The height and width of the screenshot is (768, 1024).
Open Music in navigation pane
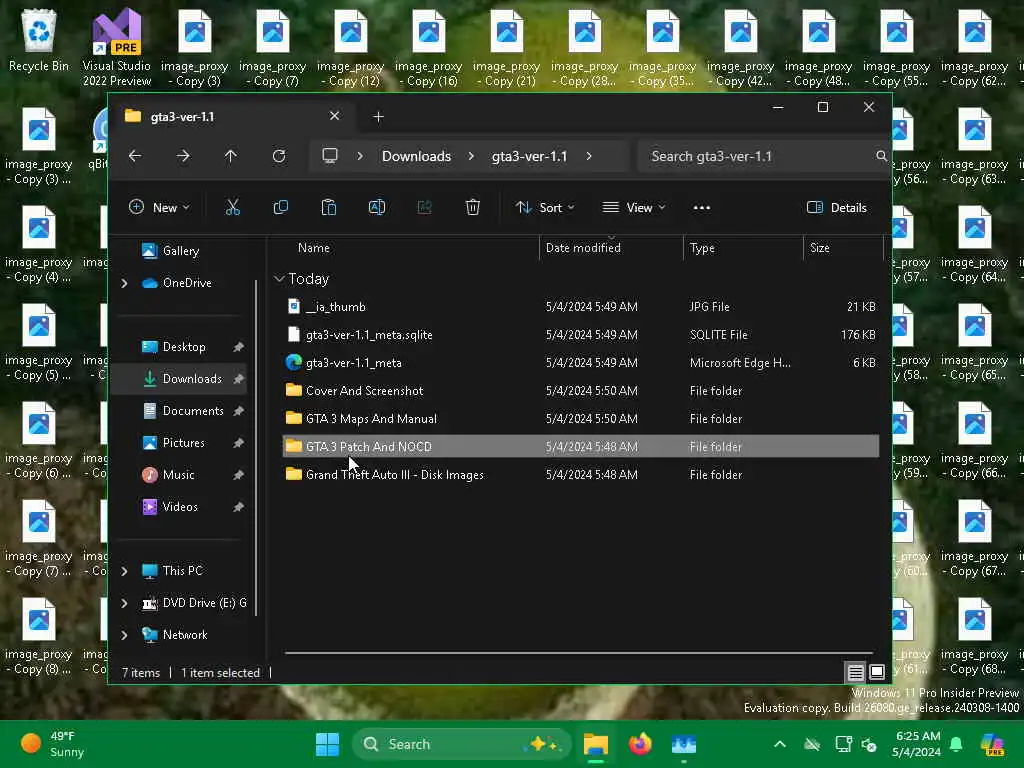(178, 475)
